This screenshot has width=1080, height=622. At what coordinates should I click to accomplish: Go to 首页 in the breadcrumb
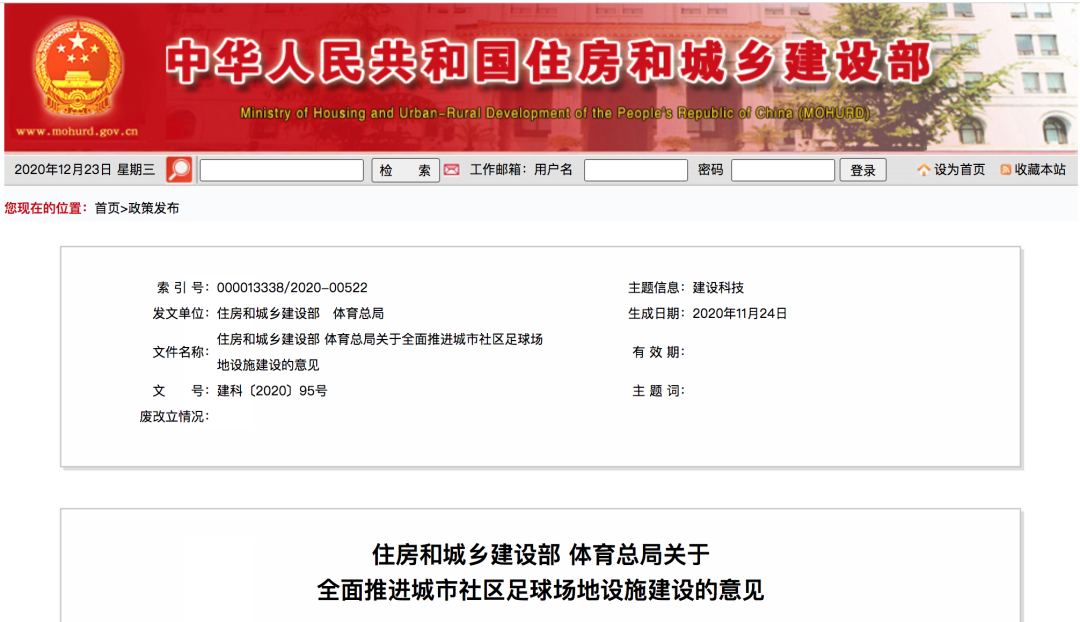pos(107,208)
